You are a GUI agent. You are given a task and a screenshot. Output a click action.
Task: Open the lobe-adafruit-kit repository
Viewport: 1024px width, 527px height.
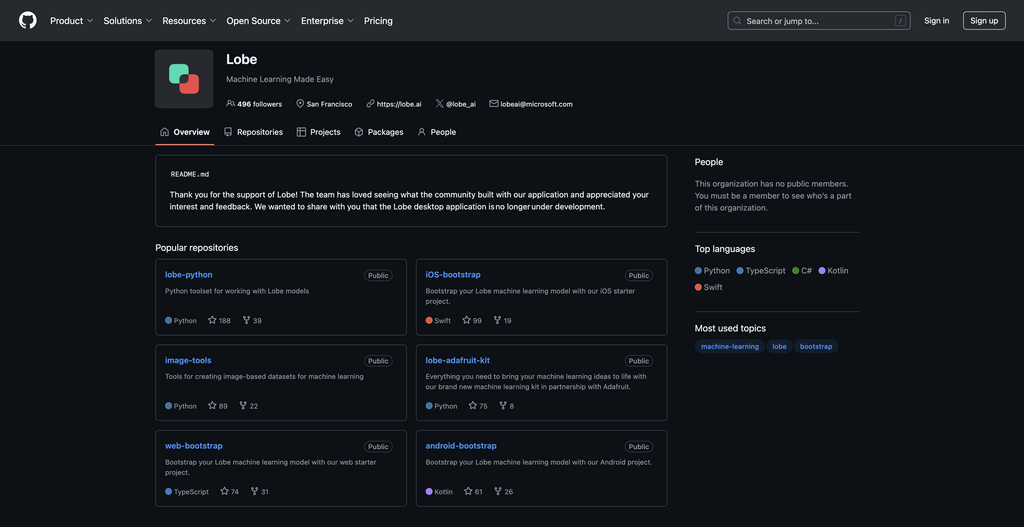click(458, 360)
